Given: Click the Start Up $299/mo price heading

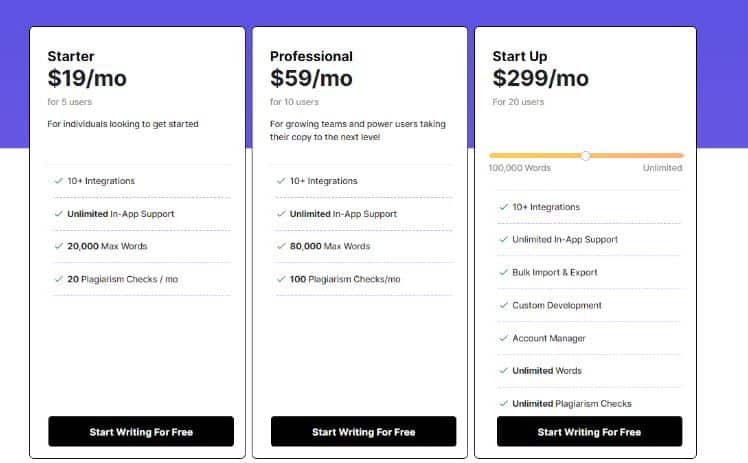Looking at the screenshot, I should [540, 78].
